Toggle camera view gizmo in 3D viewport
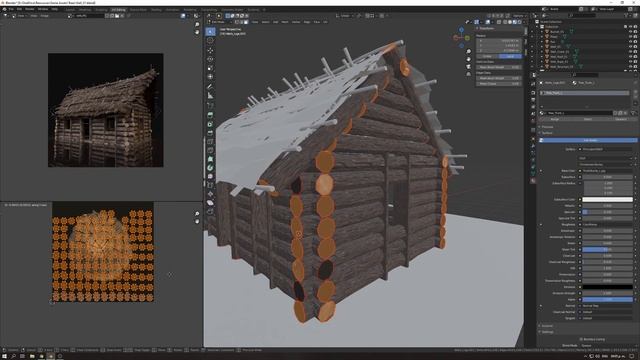Image resolution: width=640 pixels, height=360 pixels. (x=468, y=67)
